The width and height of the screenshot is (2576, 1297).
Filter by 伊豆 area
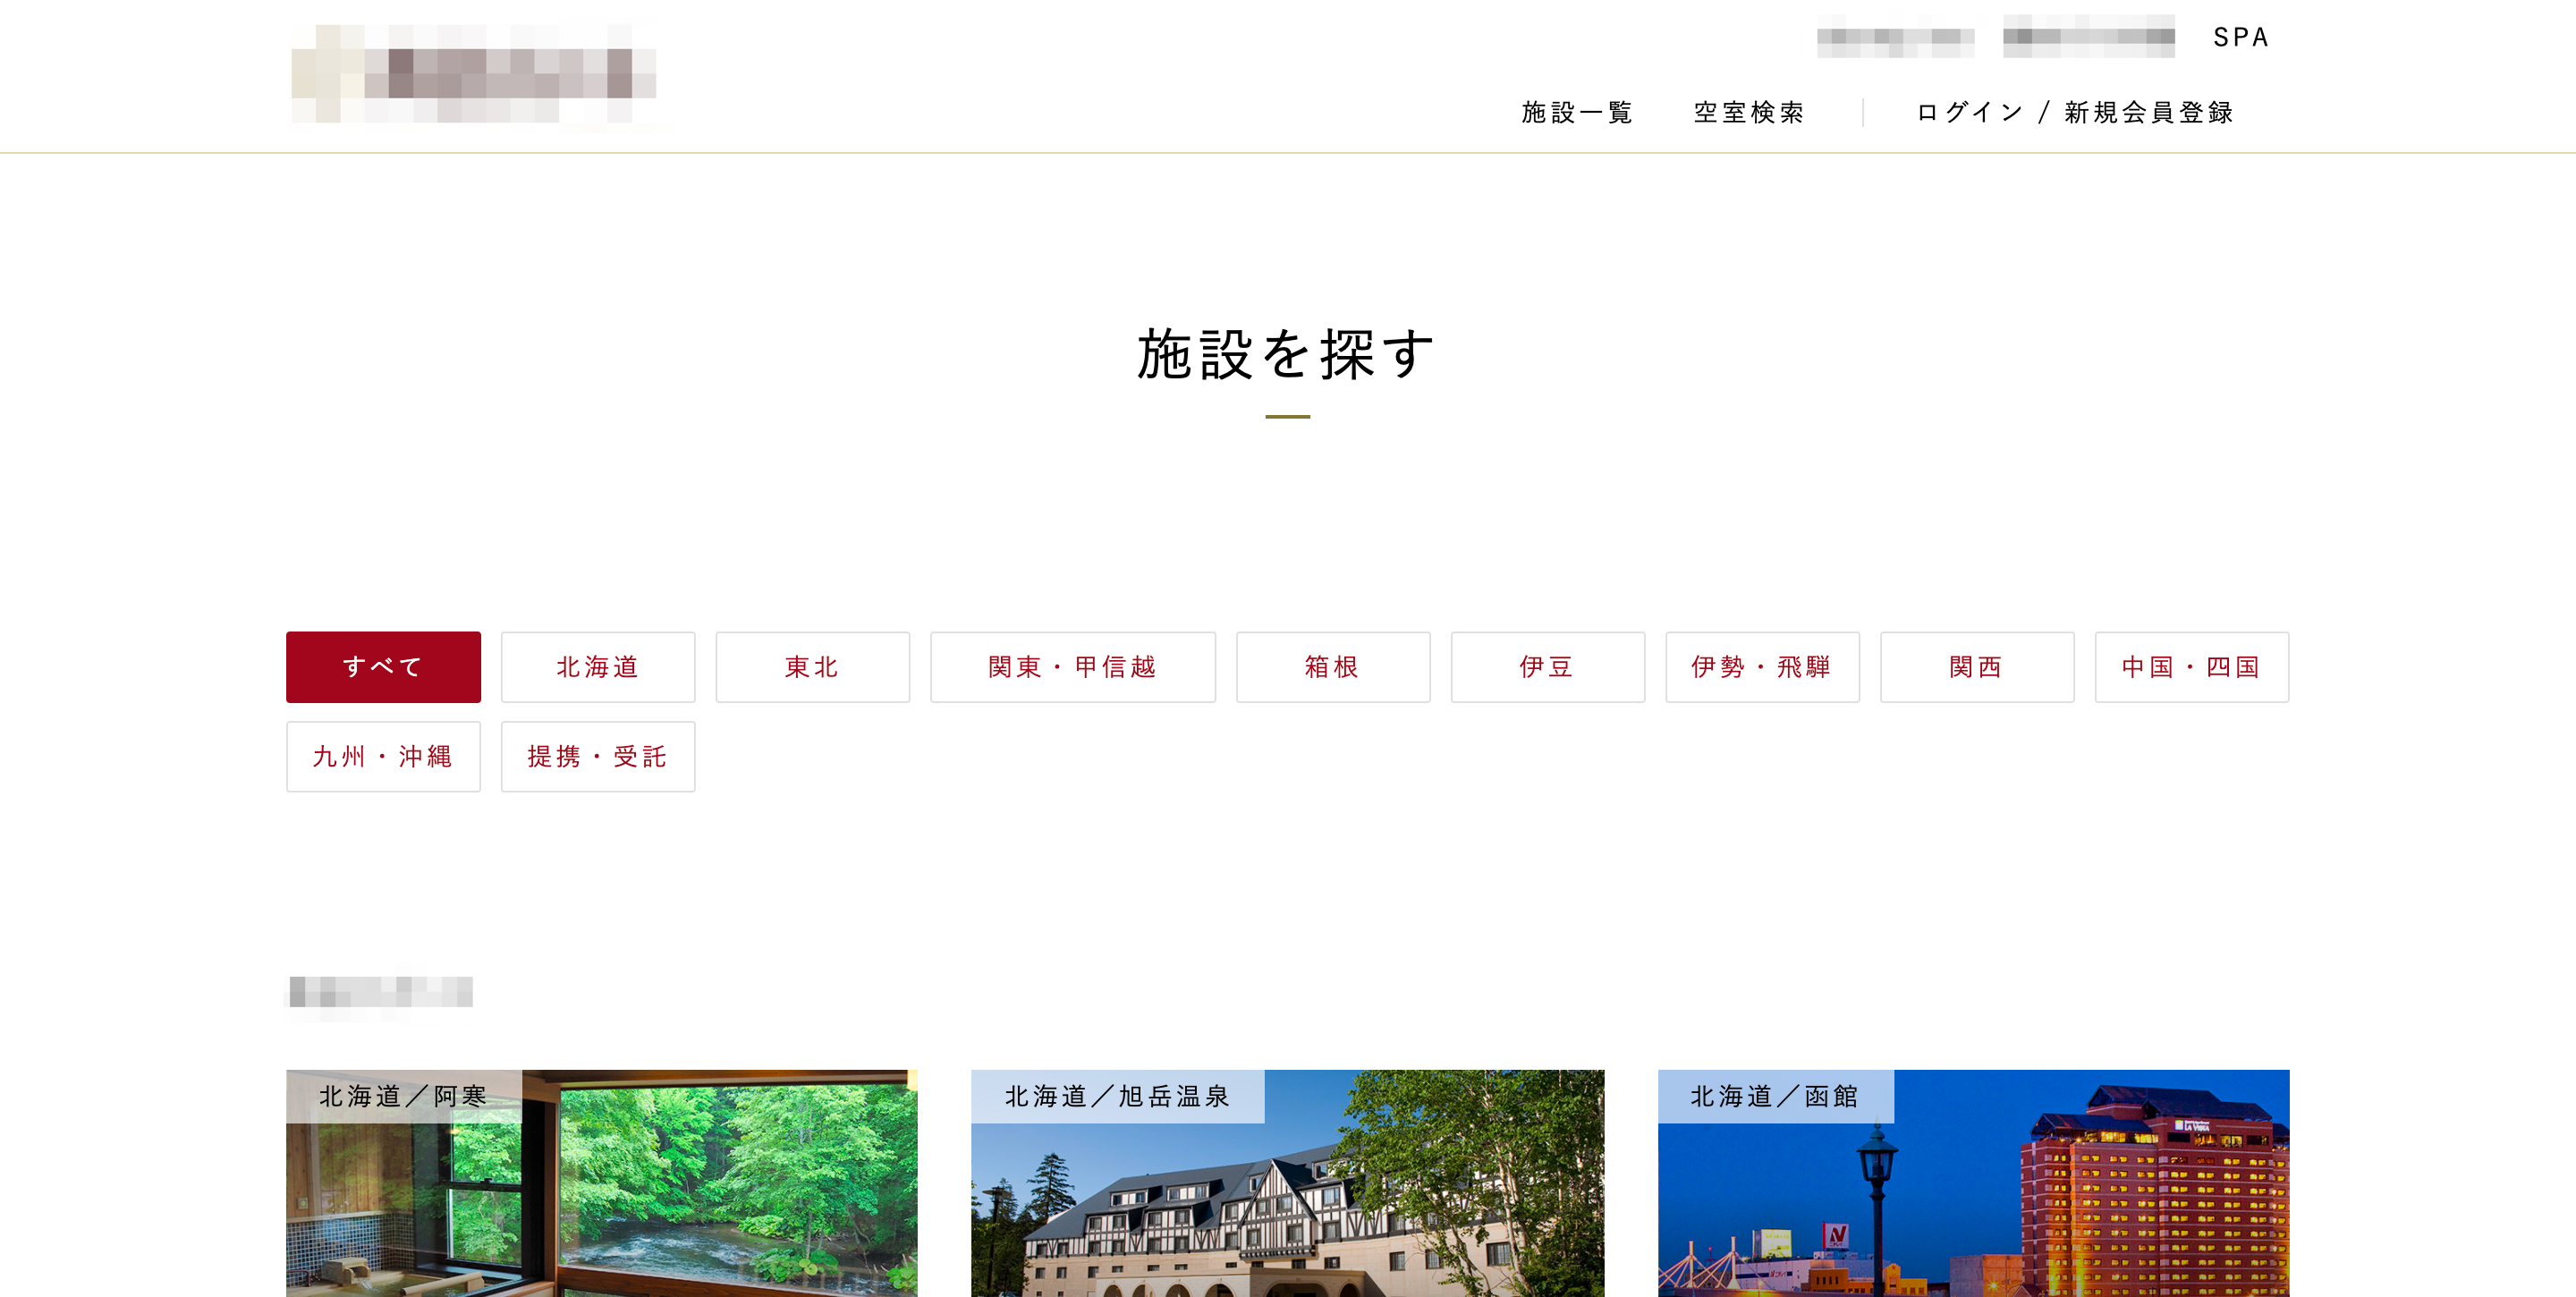[x=1547, y=666]
